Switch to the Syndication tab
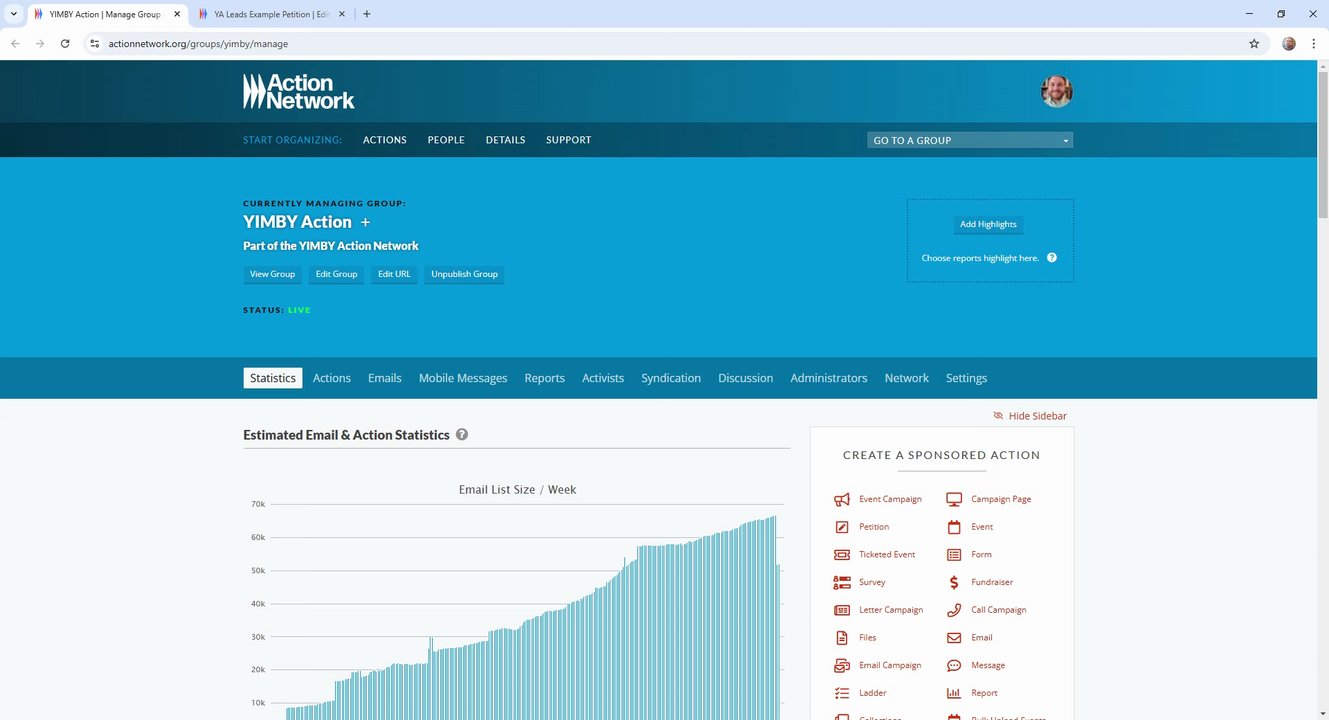This screenshot has width=1329, height=720. [671, 378]
